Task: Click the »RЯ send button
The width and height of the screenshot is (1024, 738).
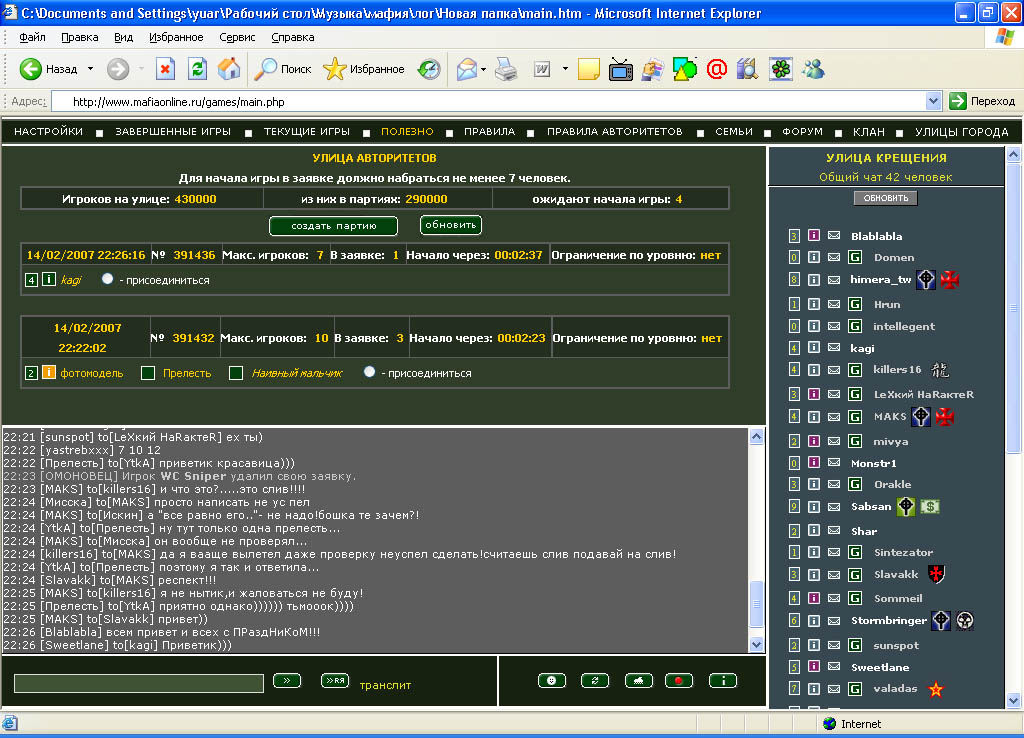Action: [x=335, y=681]
